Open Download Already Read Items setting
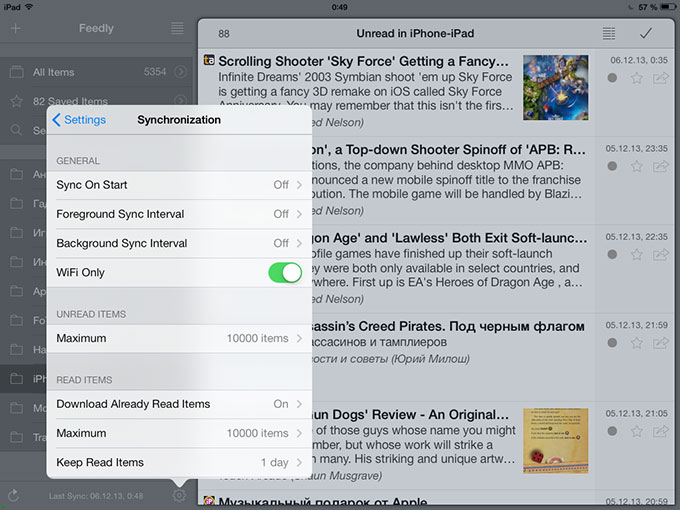This screenshot has width=680, height=510. (179, 404)
